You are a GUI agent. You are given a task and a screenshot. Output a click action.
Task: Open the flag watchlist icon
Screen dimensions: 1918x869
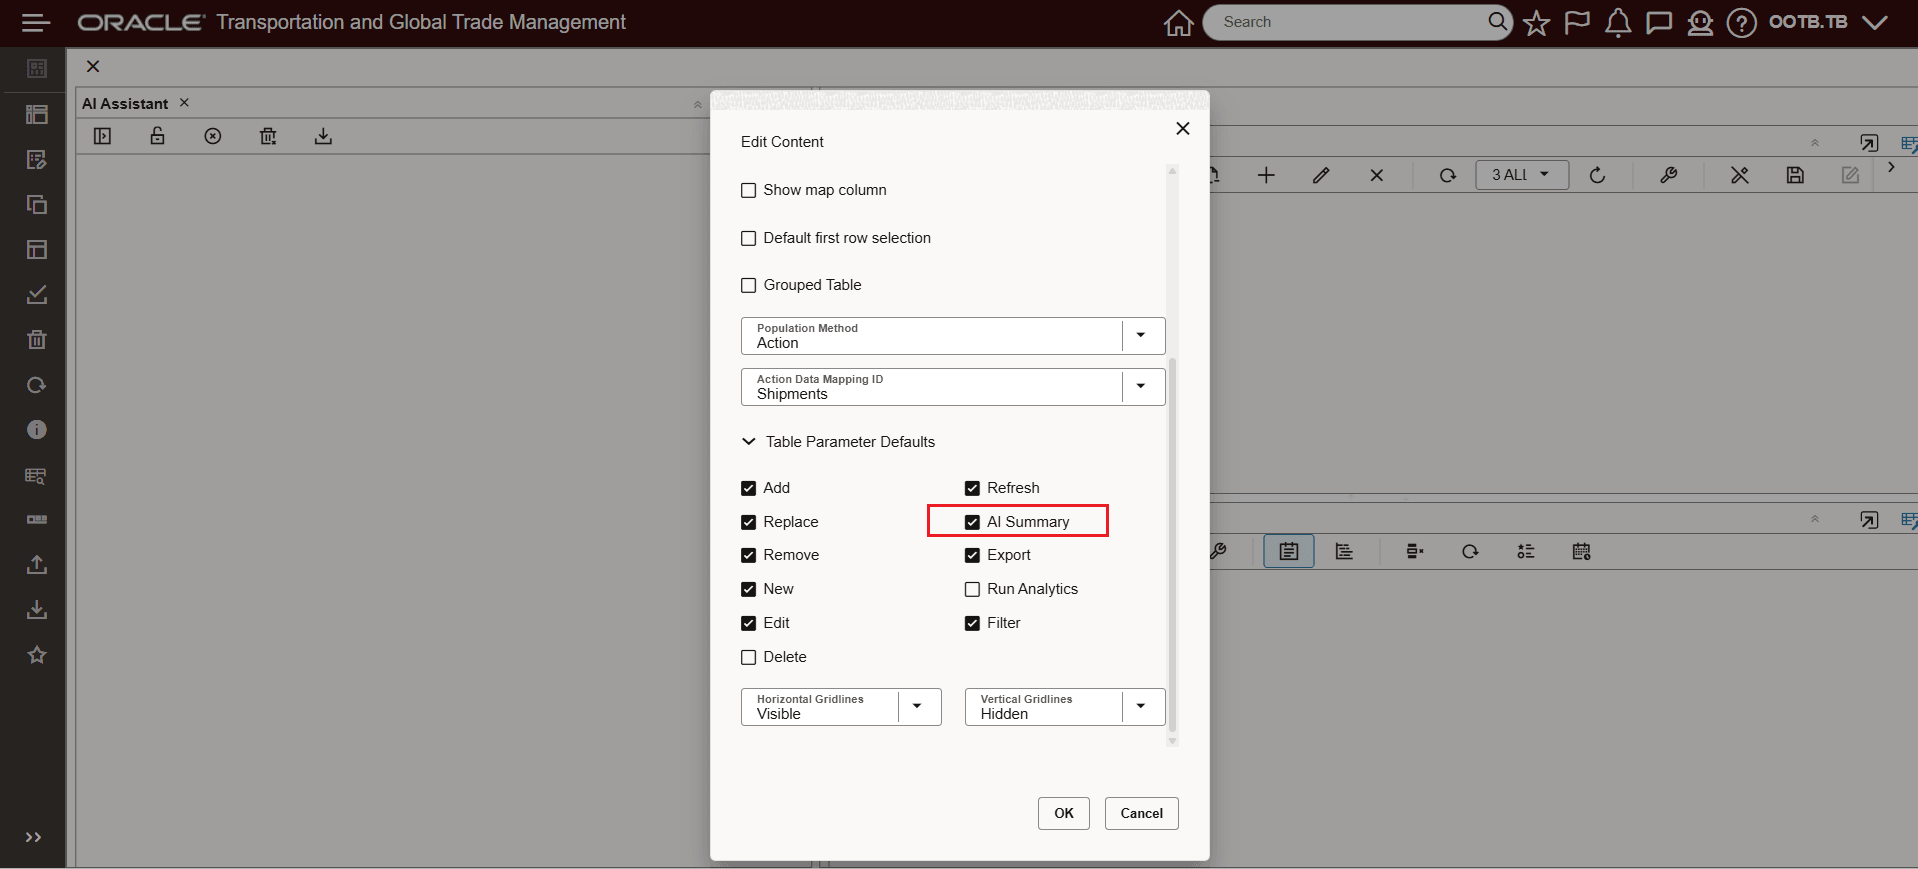pos(1577,22)
